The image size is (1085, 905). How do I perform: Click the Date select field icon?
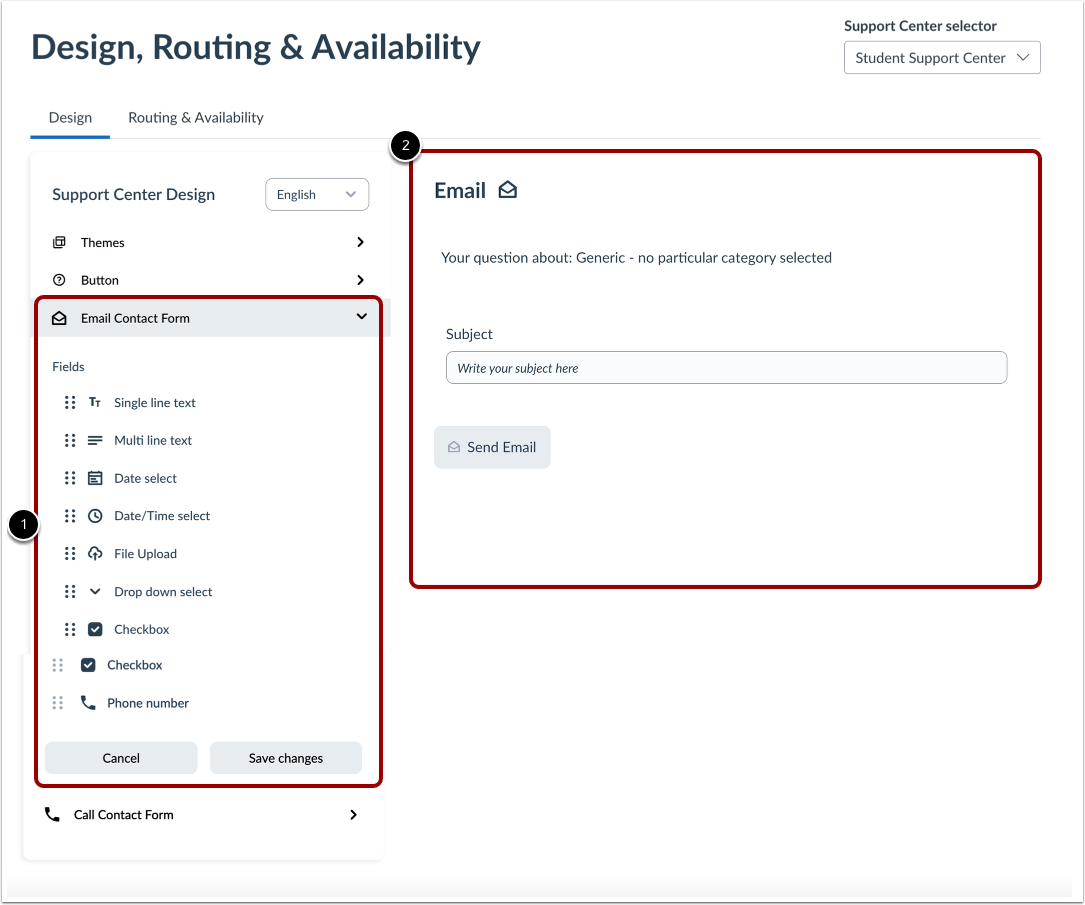(x=94, y=478)
